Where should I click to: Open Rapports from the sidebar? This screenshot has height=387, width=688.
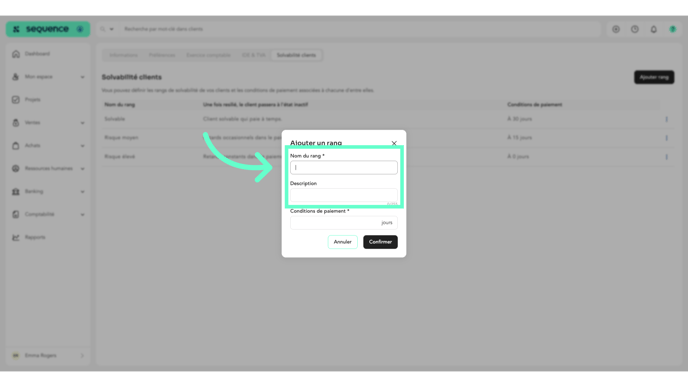click(x=35, y=237)
